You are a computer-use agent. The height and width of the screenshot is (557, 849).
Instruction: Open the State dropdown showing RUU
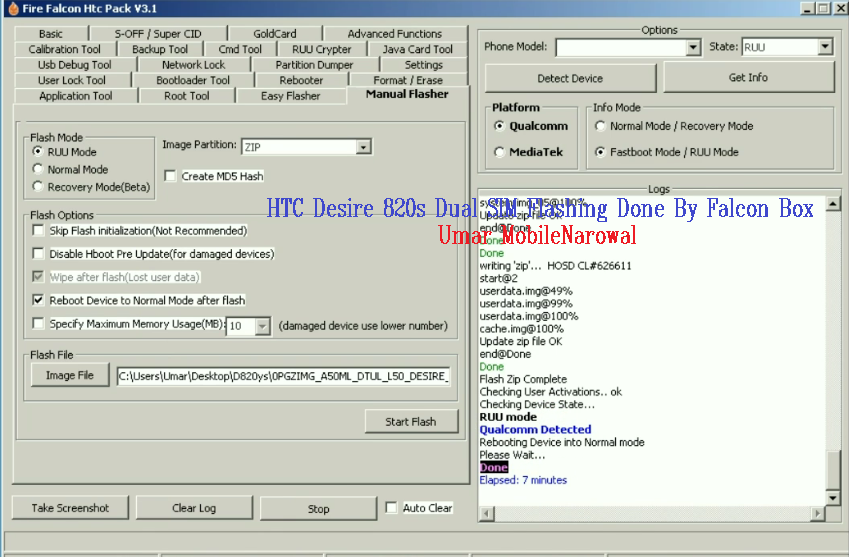[825, 47]
